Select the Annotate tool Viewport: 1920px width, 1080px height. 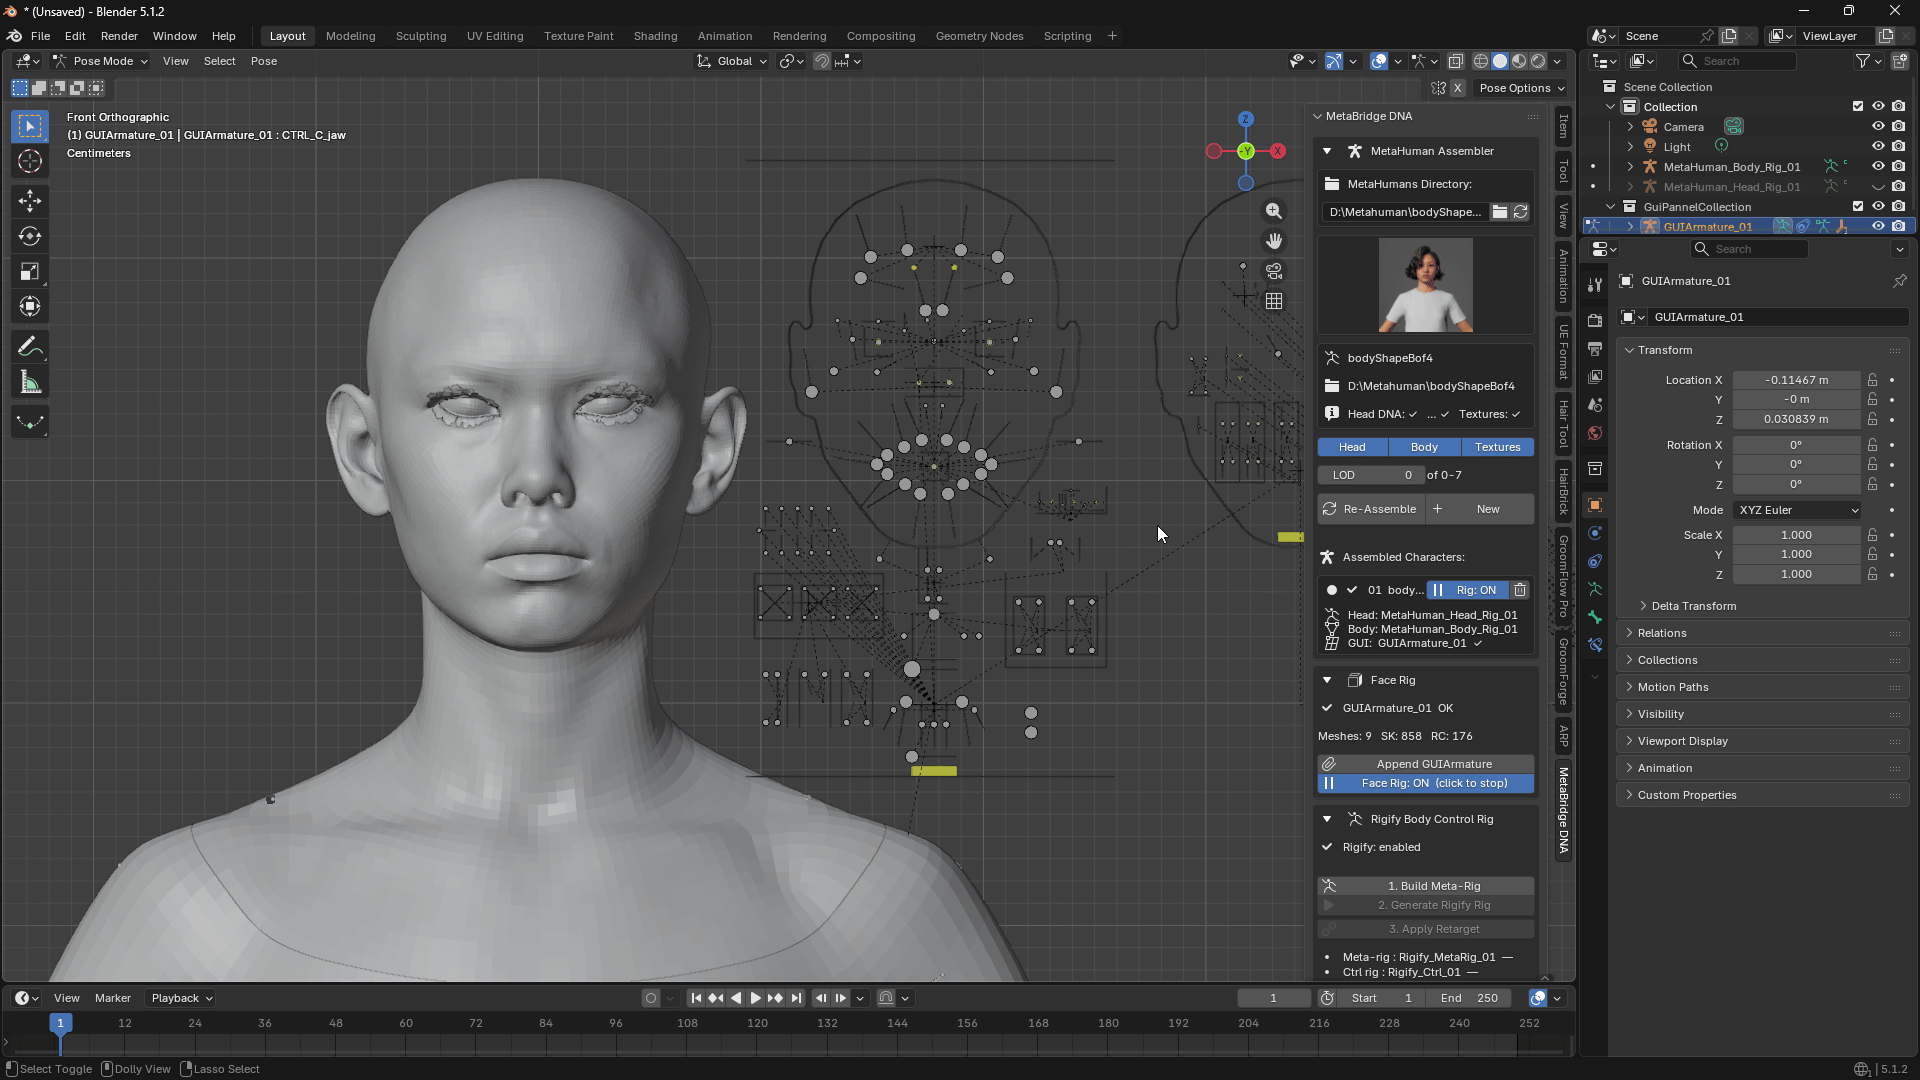coord(30,347)
